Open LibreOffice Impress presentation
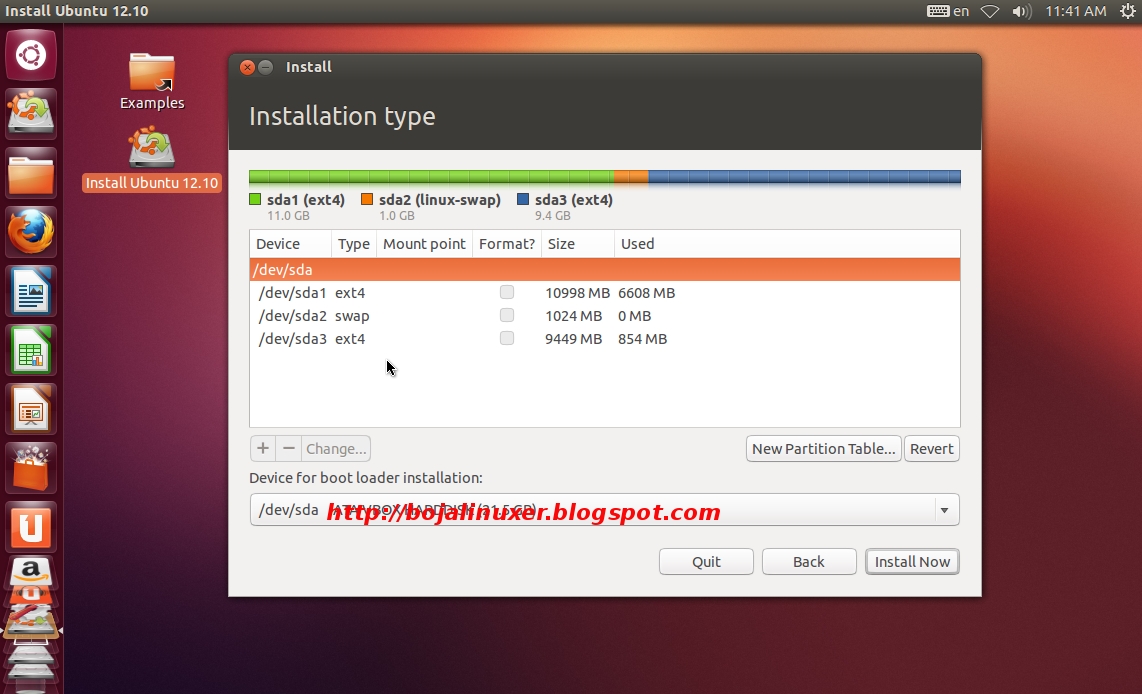This screenshot has width=1142, height=694. pos(31,409)
